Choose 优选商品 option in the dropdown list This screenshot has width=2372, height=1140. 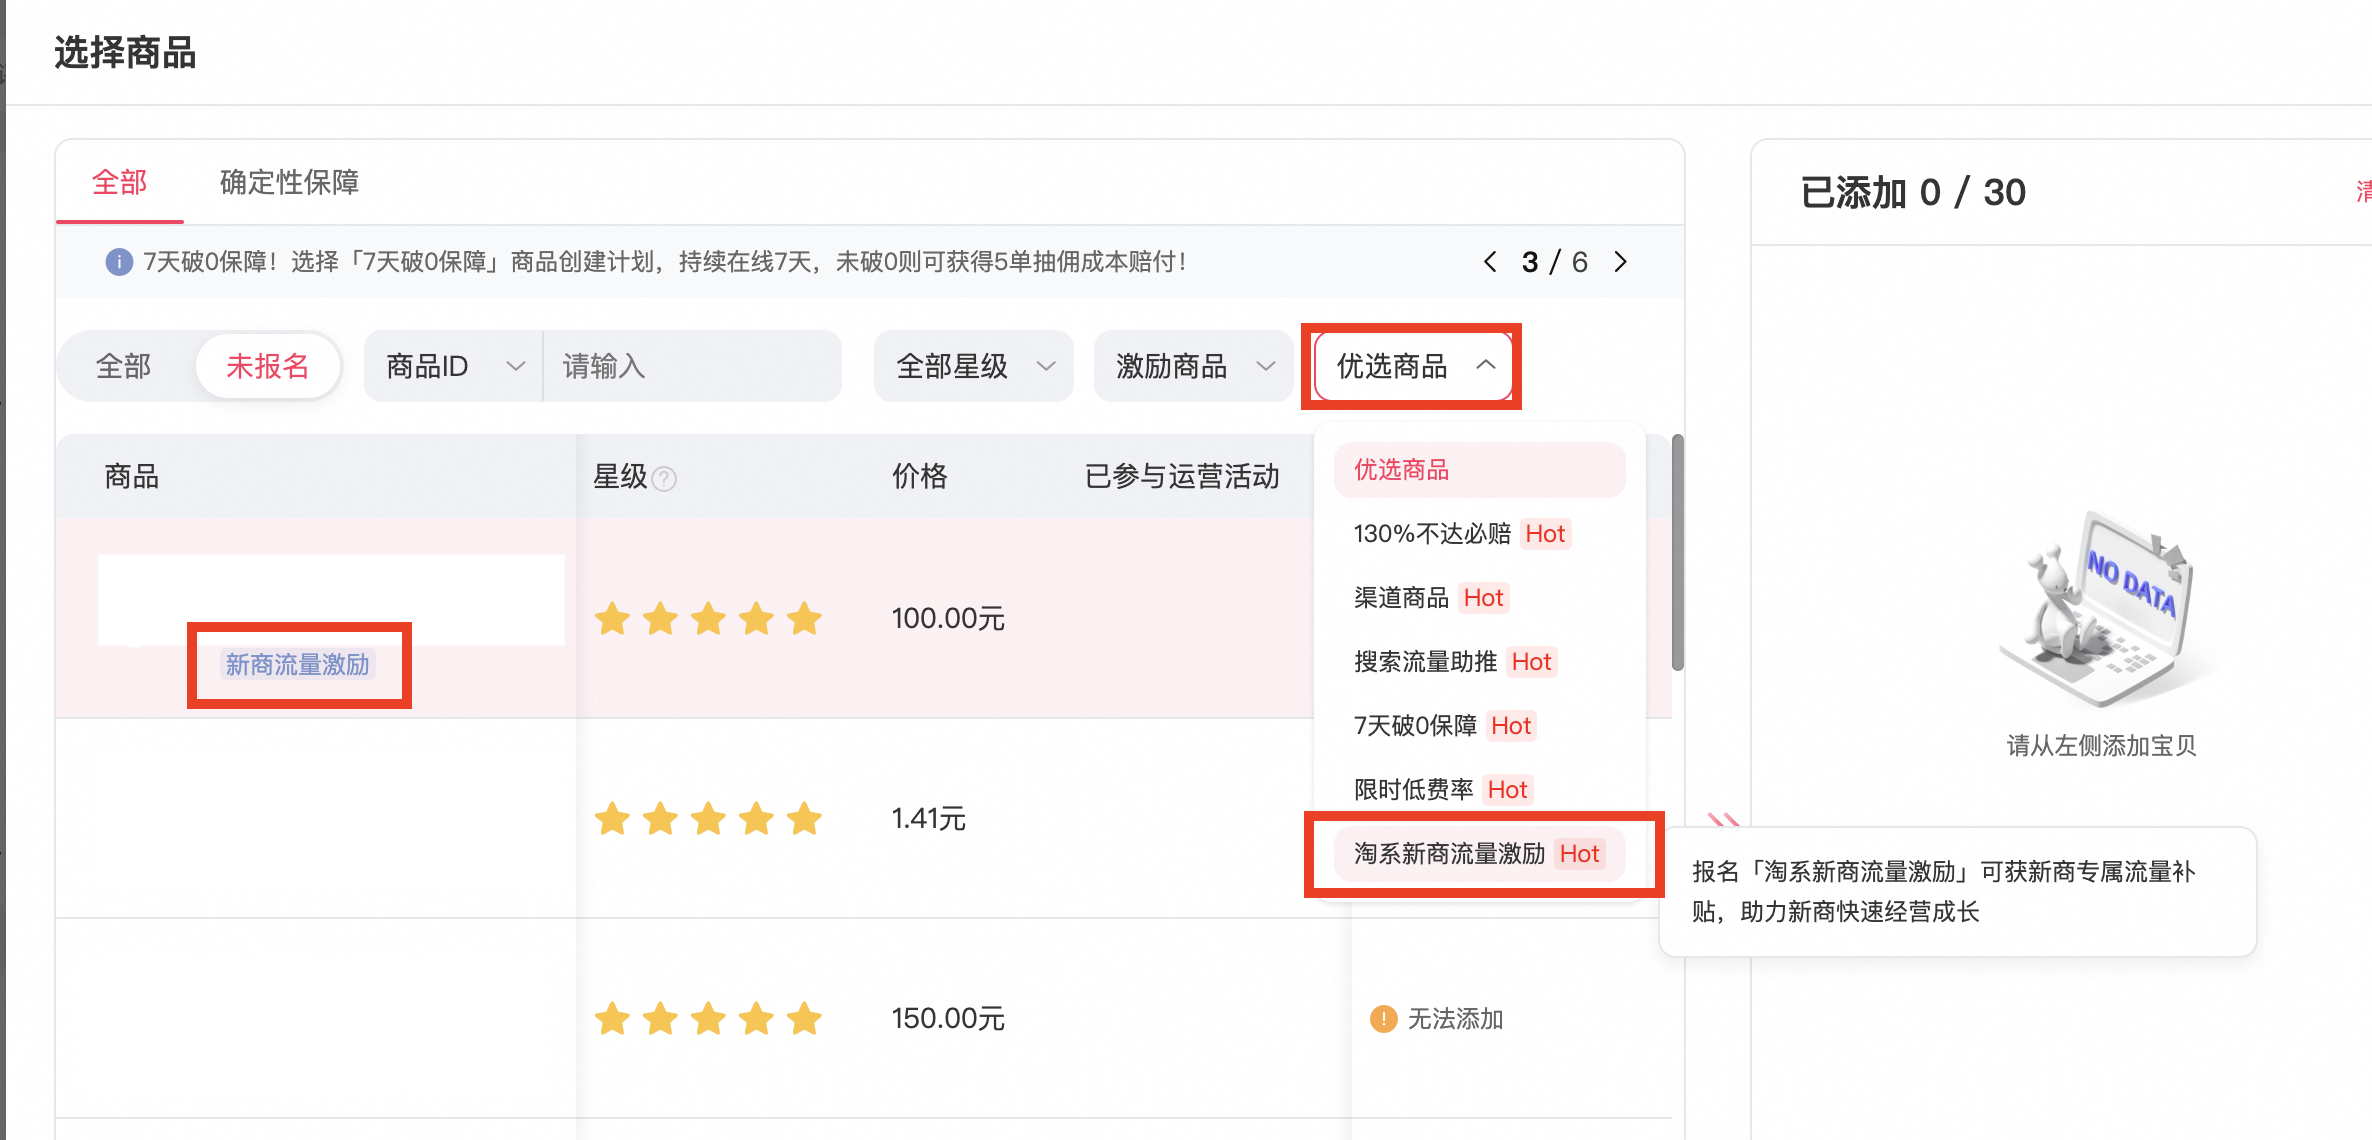(1479, 470)
